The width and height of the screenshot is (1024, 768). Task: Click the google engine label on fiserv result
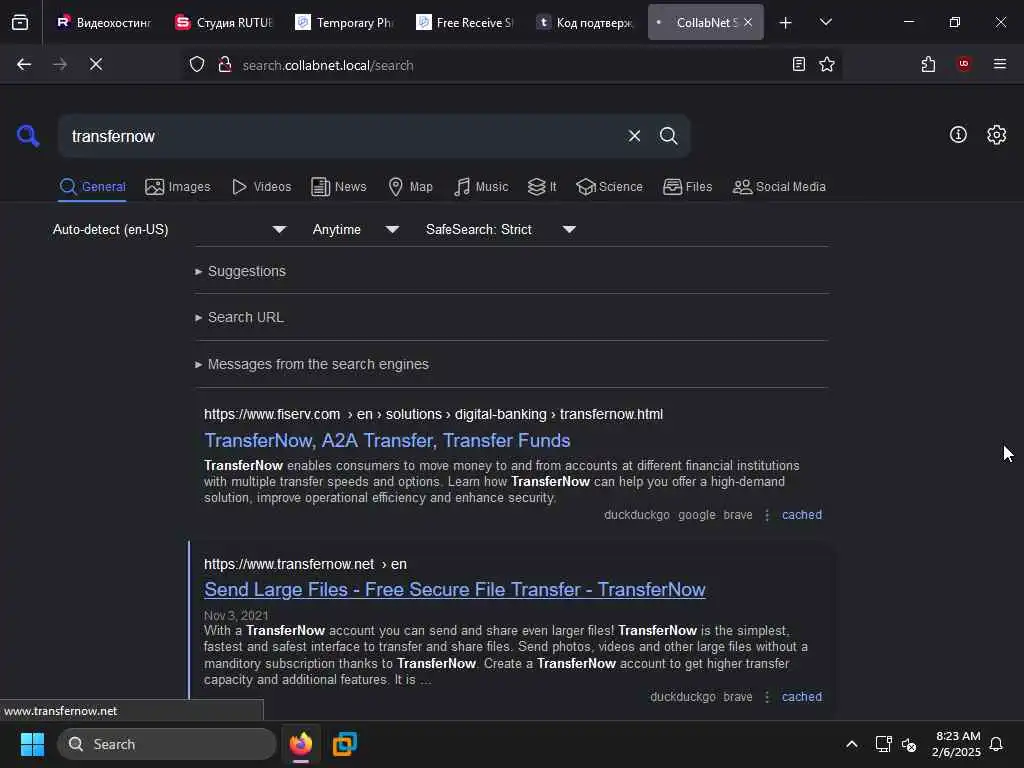click(697, 515)
